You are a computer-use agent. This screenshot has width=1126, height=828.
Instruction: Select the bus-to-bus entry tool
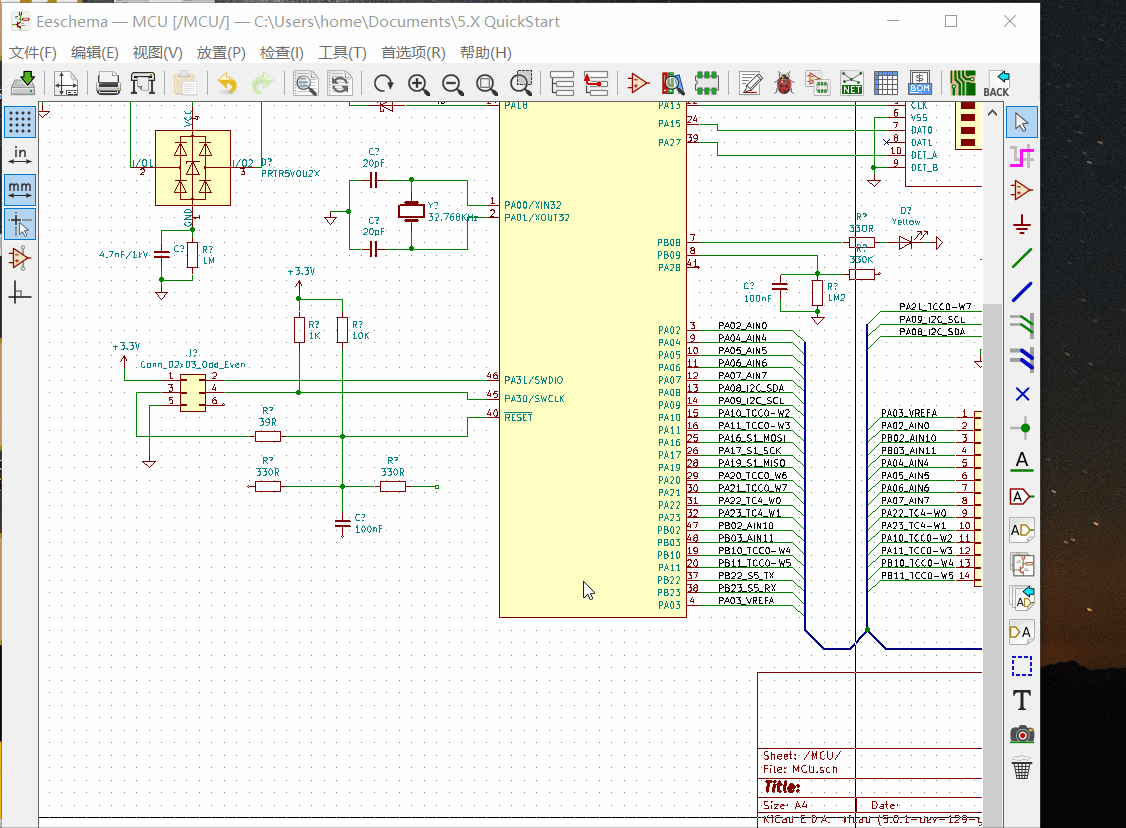[1022, 360]
